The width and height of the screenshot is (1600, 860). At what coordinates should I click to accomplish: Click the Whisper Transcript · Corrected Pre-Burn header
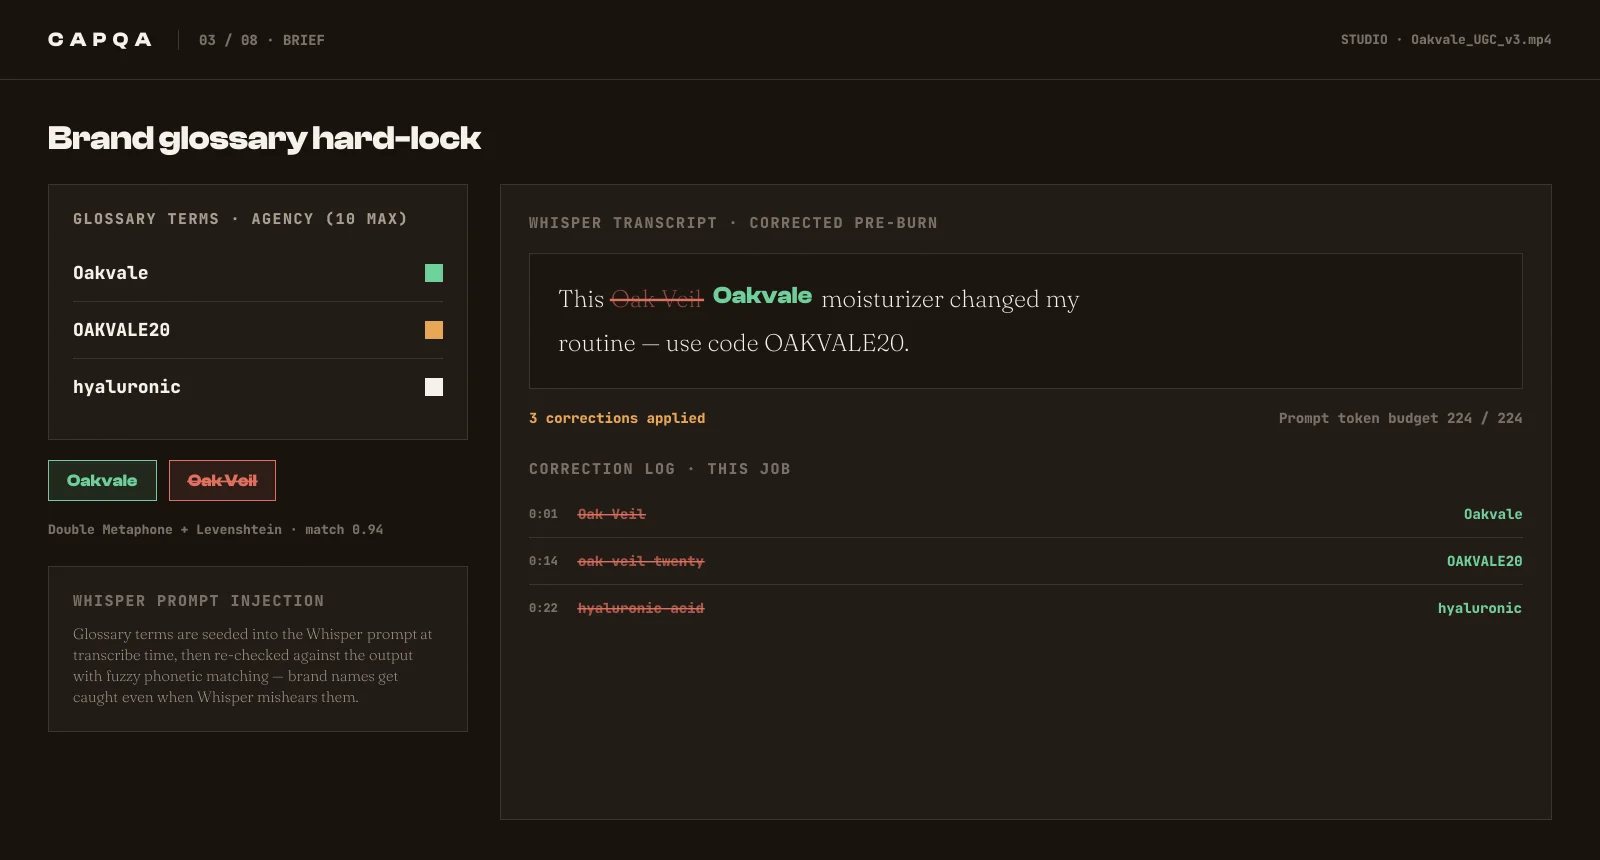click(733, 223)
